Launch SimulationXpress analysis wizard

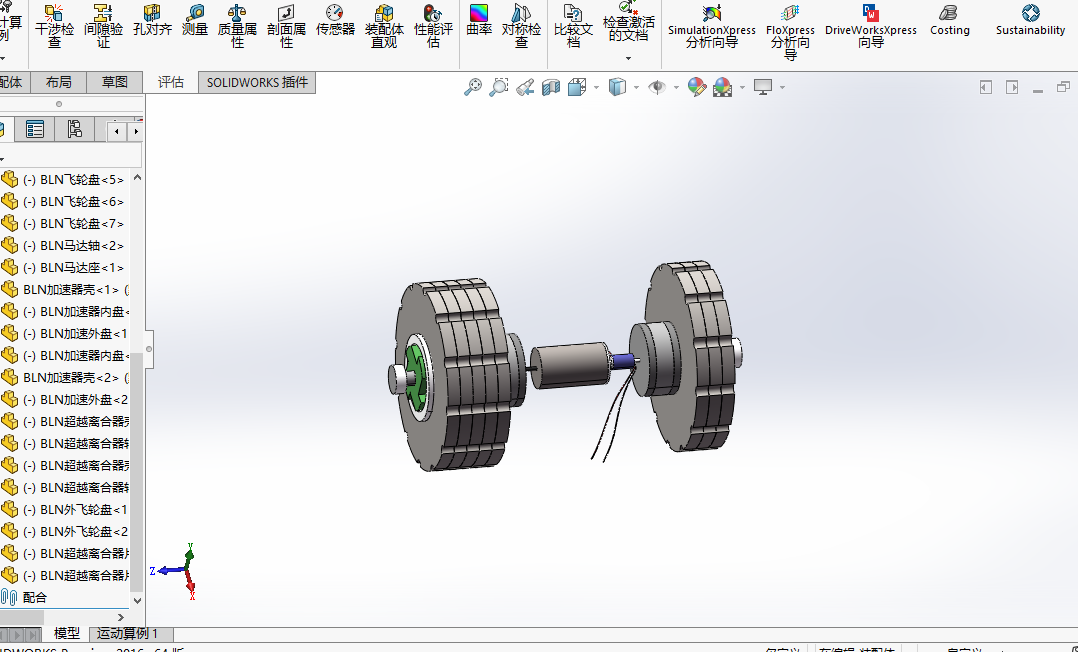[712, 26]
